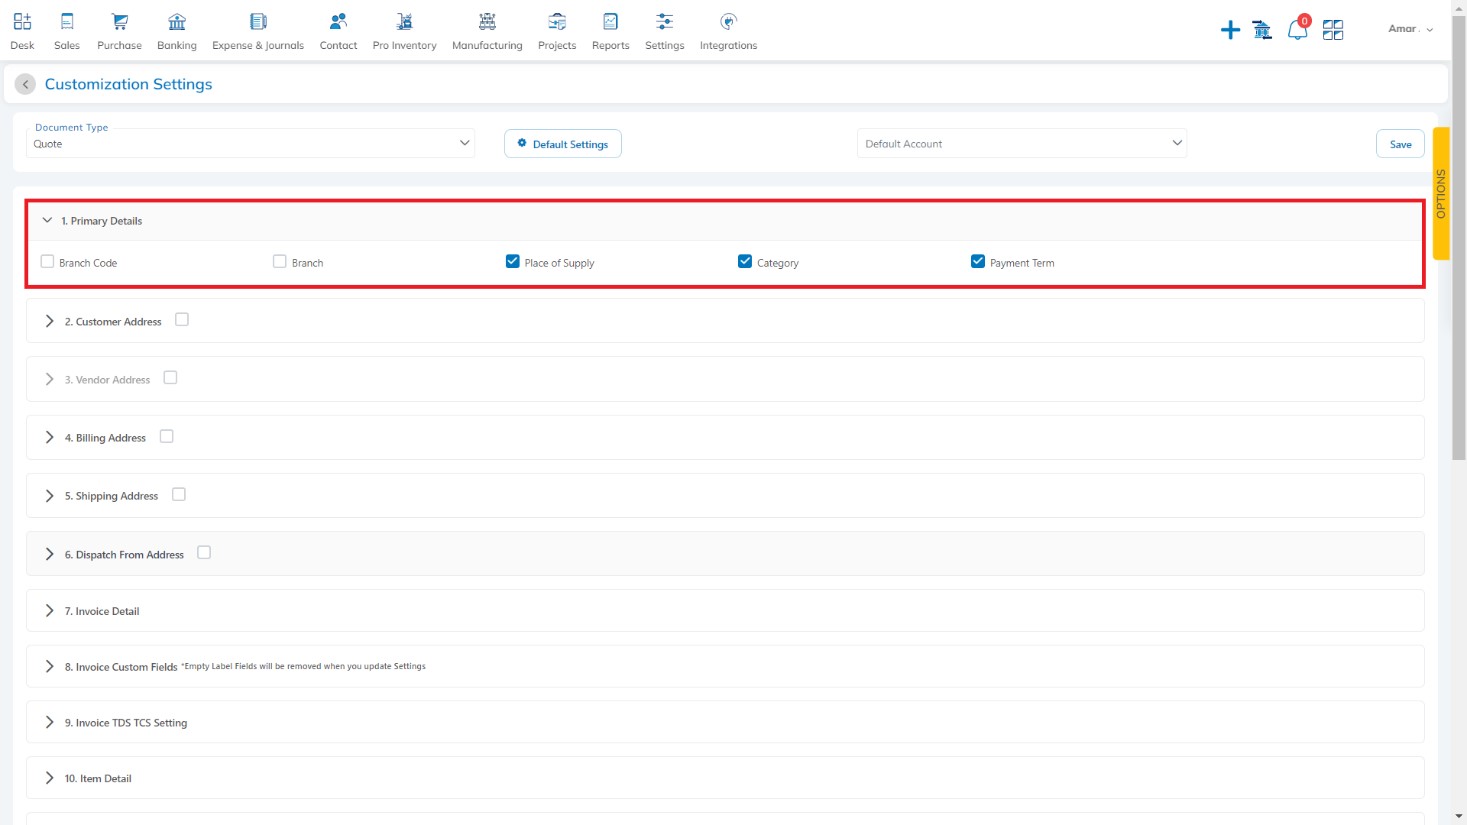Enable the Billing Address checkbox
The width and height of the screenshot is (1467, 825).
pos(166,436)
